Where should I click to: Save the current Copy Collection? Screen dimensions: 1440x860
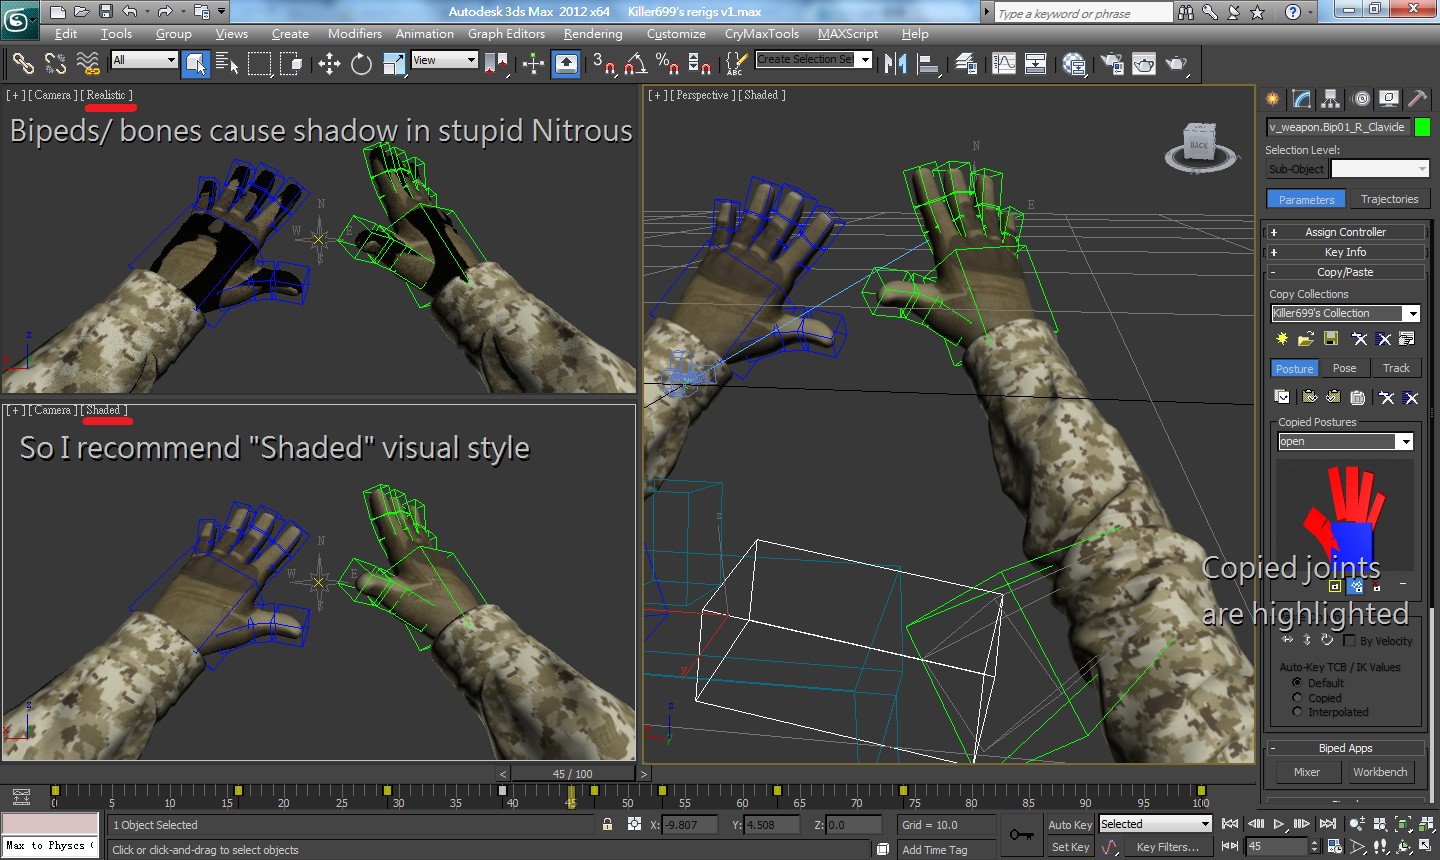click(1330, 339)
